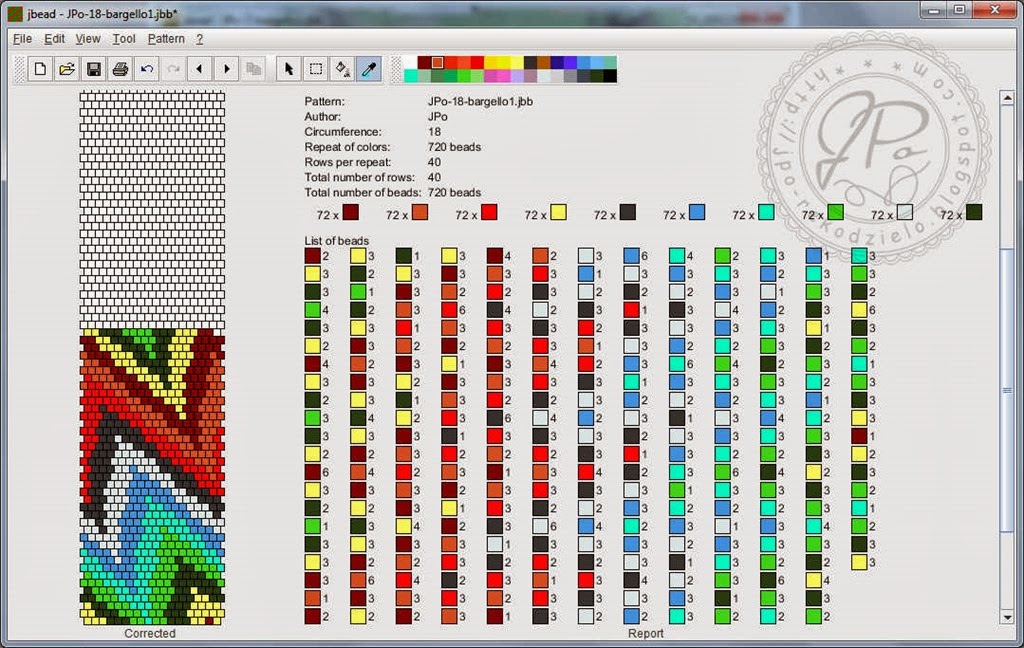The width and height of the screenshot is (1024, 648).
Task: Create a new pattern file
Action: coord(40,69)
